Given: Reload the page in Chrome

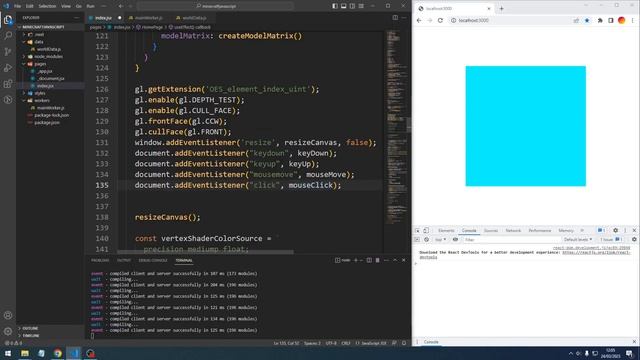Looking at the screenshot, I should coord(440,20).
